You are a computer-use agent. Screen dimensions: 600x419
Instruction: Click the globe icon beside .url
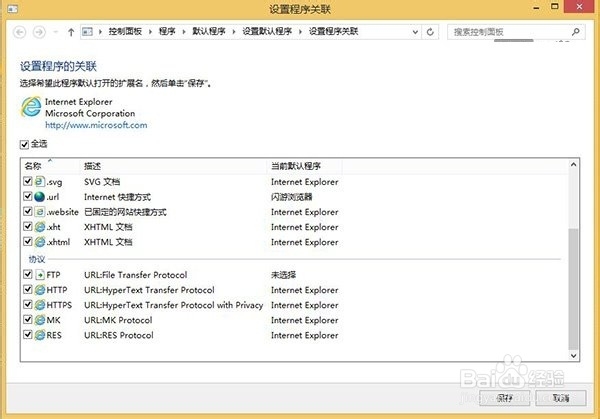click(x=39, y=197)
